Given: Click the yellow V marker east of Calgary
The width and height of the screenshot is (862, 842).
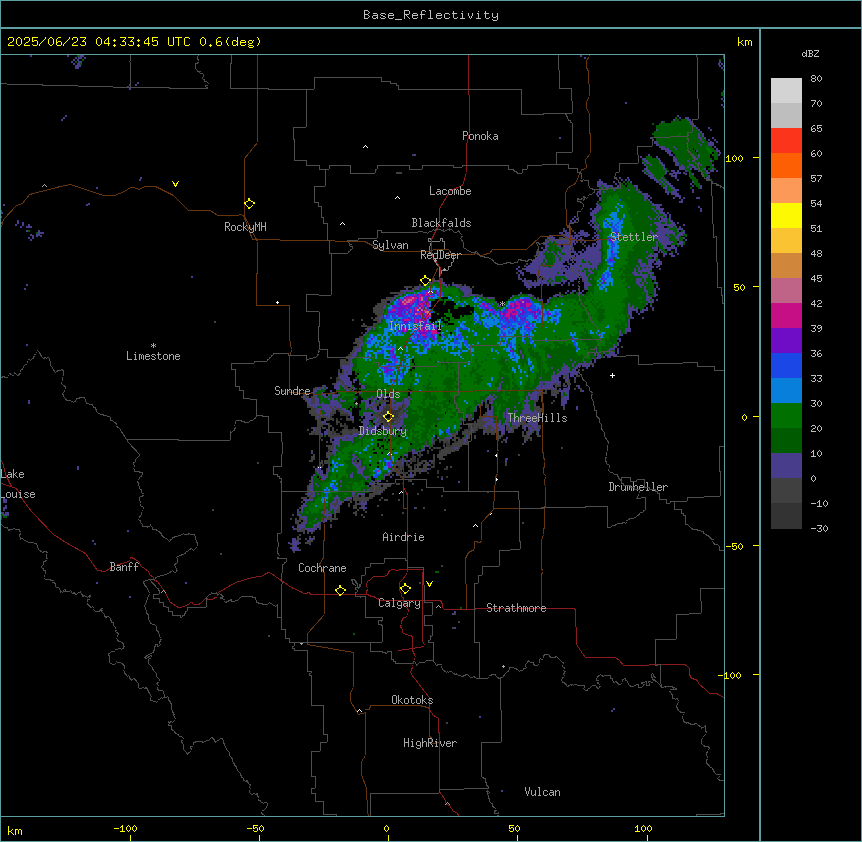Looking at the screenshot, I should (429, 584).
